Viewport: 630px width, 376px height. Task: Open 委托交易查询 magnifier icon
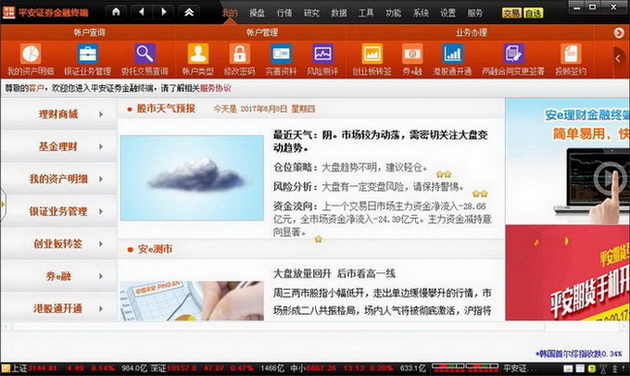(145, 54)
